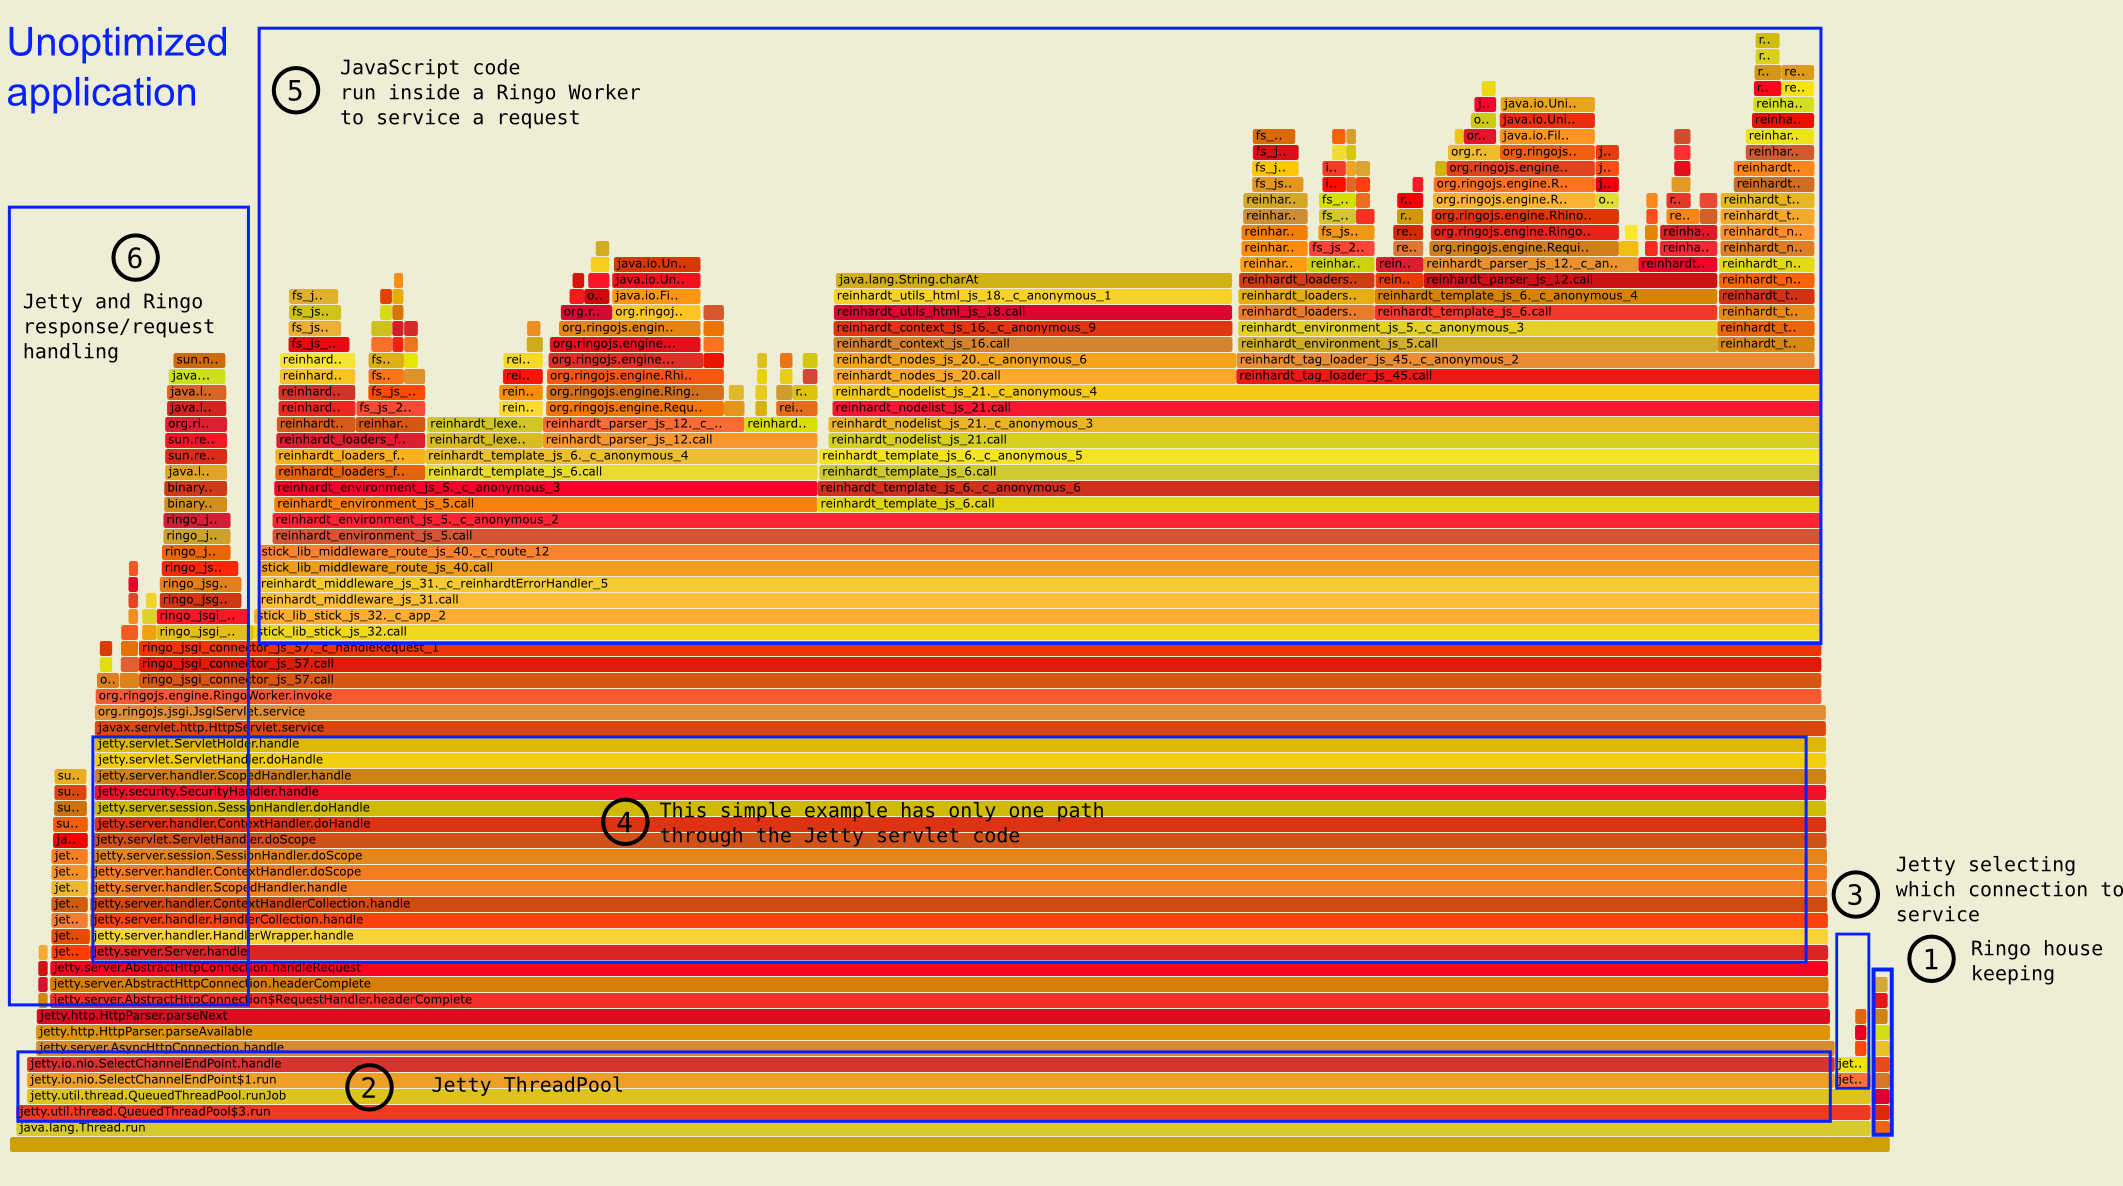
Task: Zoom into jetty.server.AbstractHttpConnection.handleRequest frame
Action: tap(939, 968)
